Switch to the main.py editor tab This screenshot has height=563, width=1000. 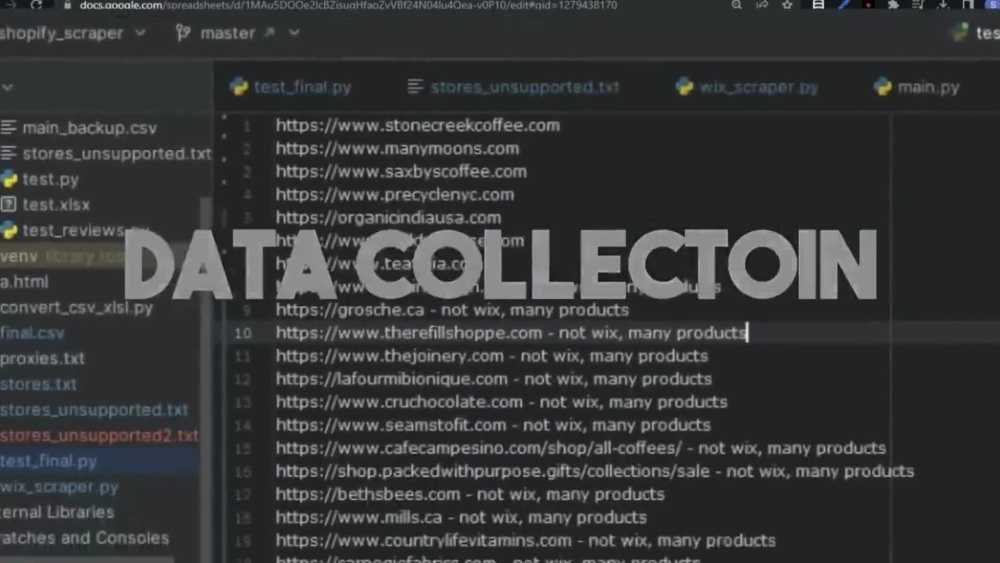[x=916, y=87]
